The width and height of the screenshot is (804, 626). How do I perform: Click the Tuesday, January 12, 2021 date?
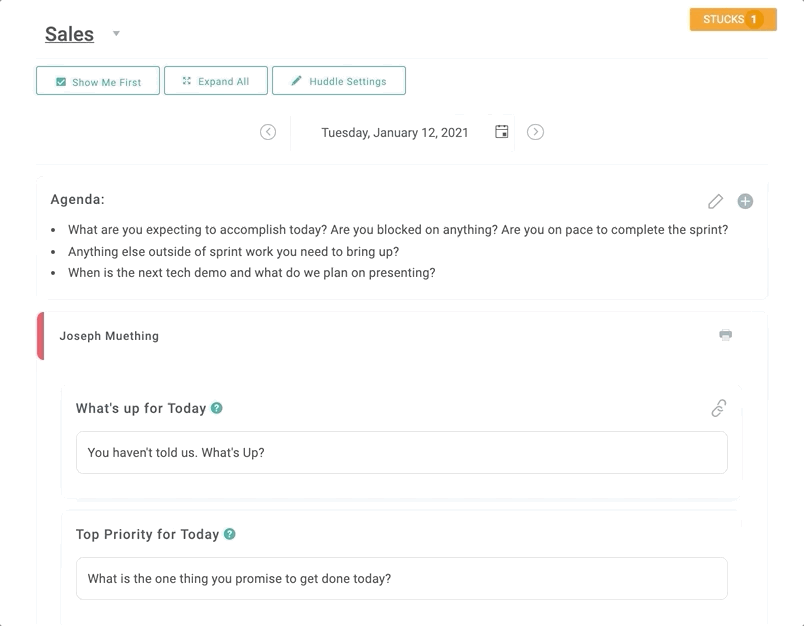395,132
